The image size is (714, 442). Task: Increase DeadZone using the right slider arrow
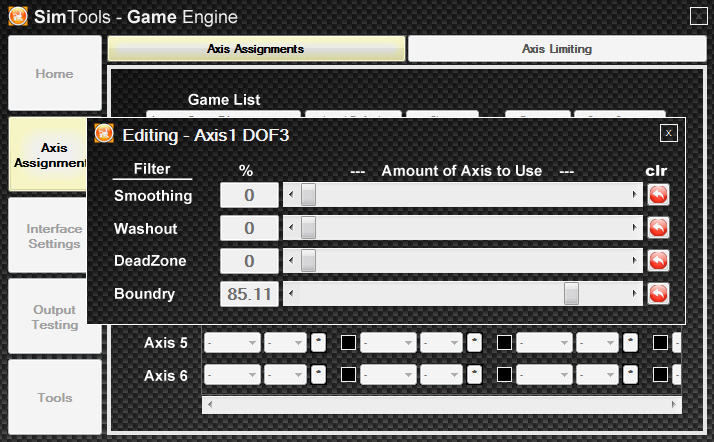634,261
